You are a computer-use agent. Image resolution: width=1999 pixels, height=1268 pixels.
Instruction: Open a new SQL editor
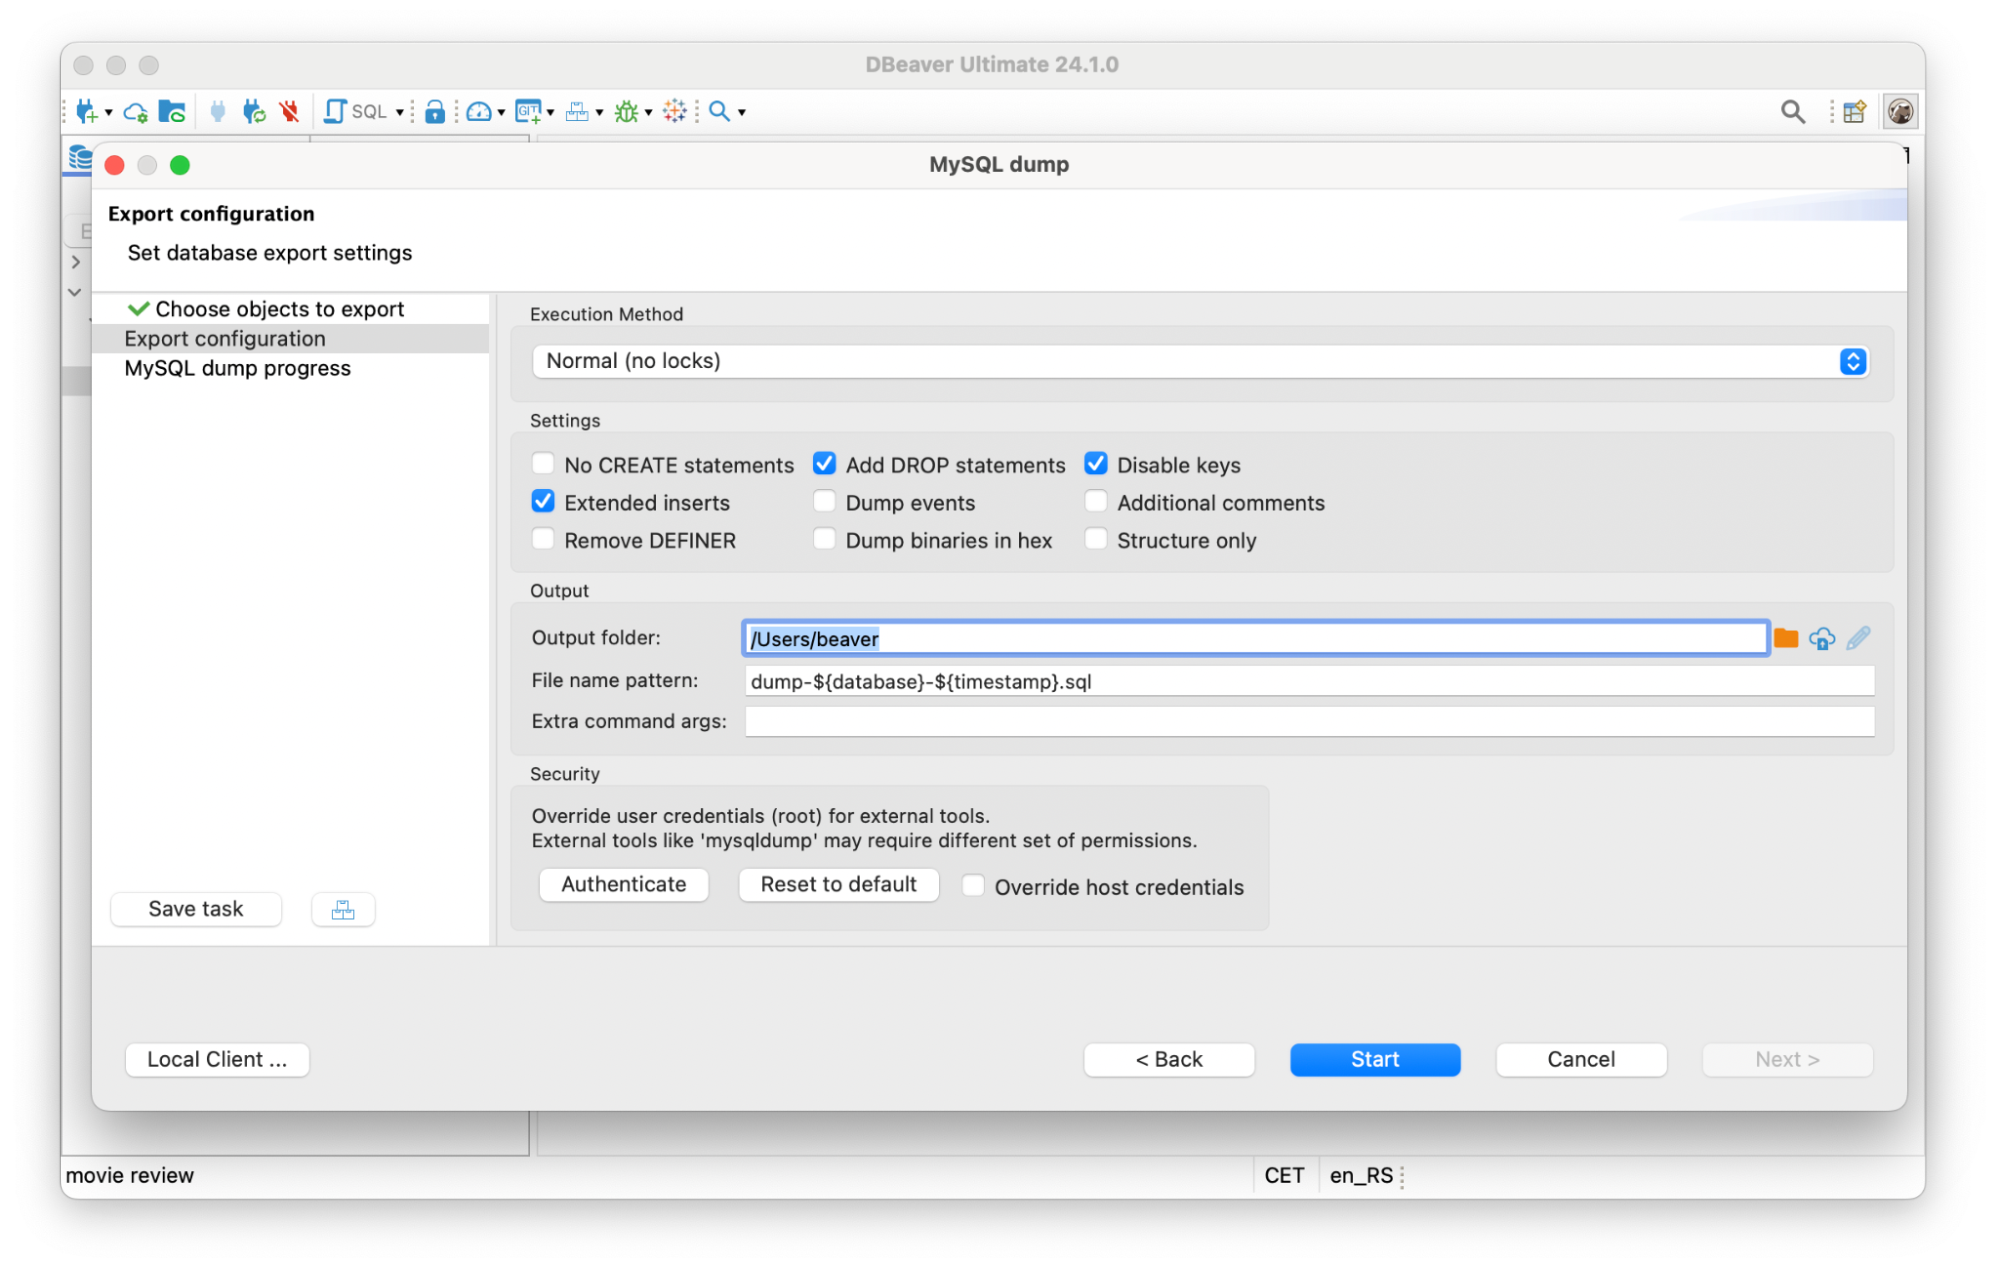345,111
